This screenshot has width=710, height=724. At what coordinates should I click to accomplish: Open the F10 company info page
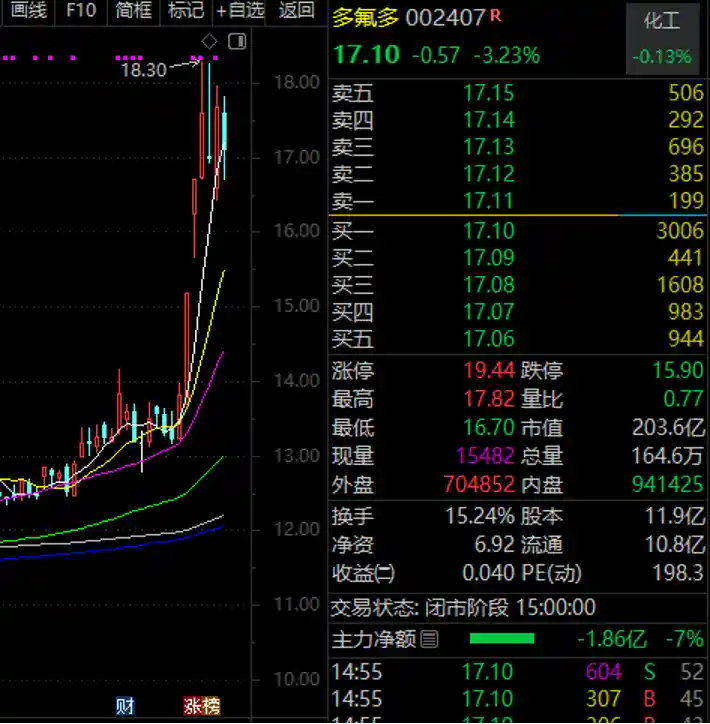[81, 11]
